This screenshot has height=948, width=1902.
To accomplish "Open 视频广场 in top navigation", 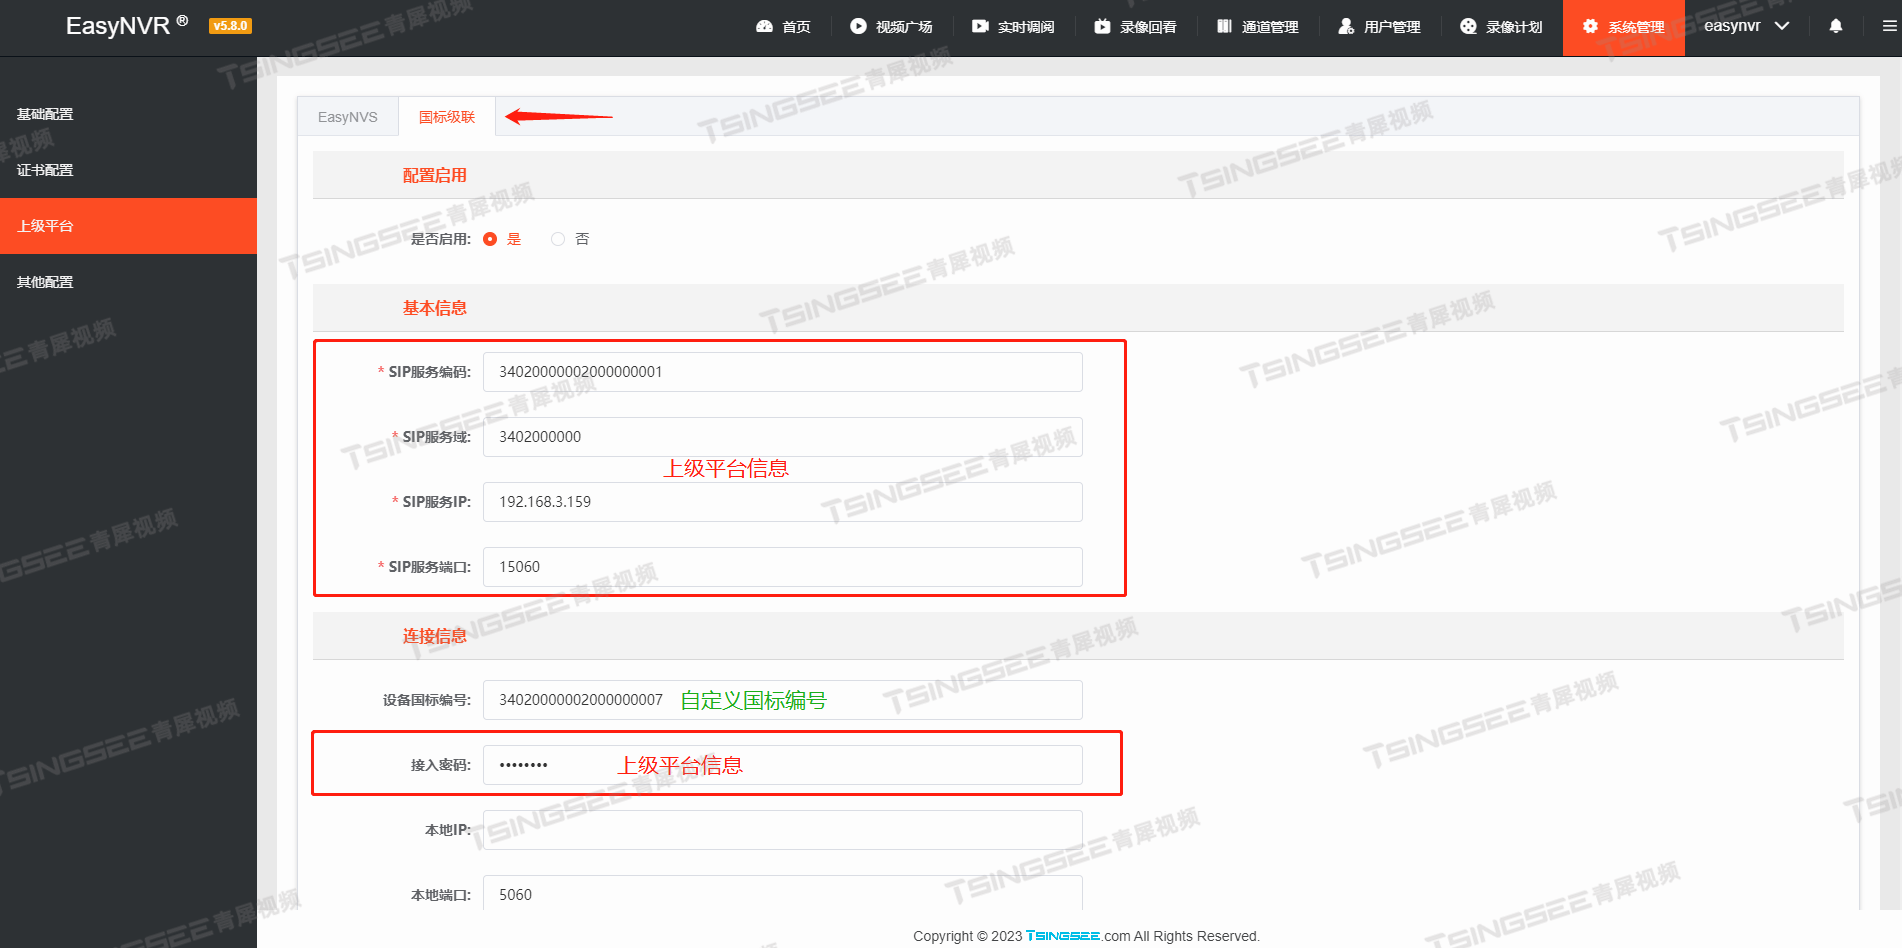I will pyautogui.click(x=891, y=27).
